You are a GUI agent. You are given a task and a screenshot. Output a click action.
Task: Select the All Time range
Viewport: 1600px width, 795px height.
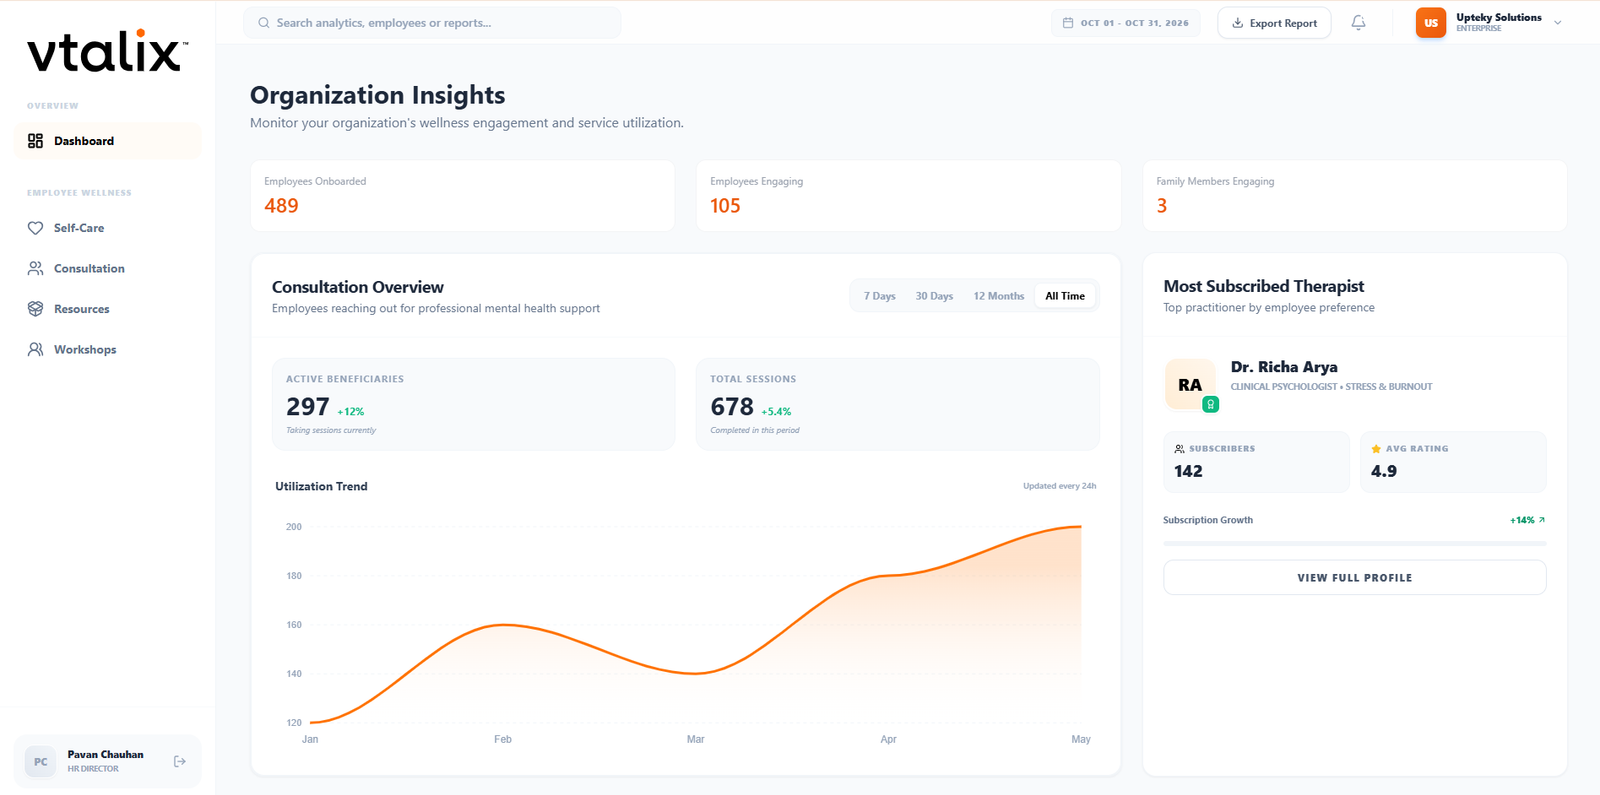tap(1065, 296)
